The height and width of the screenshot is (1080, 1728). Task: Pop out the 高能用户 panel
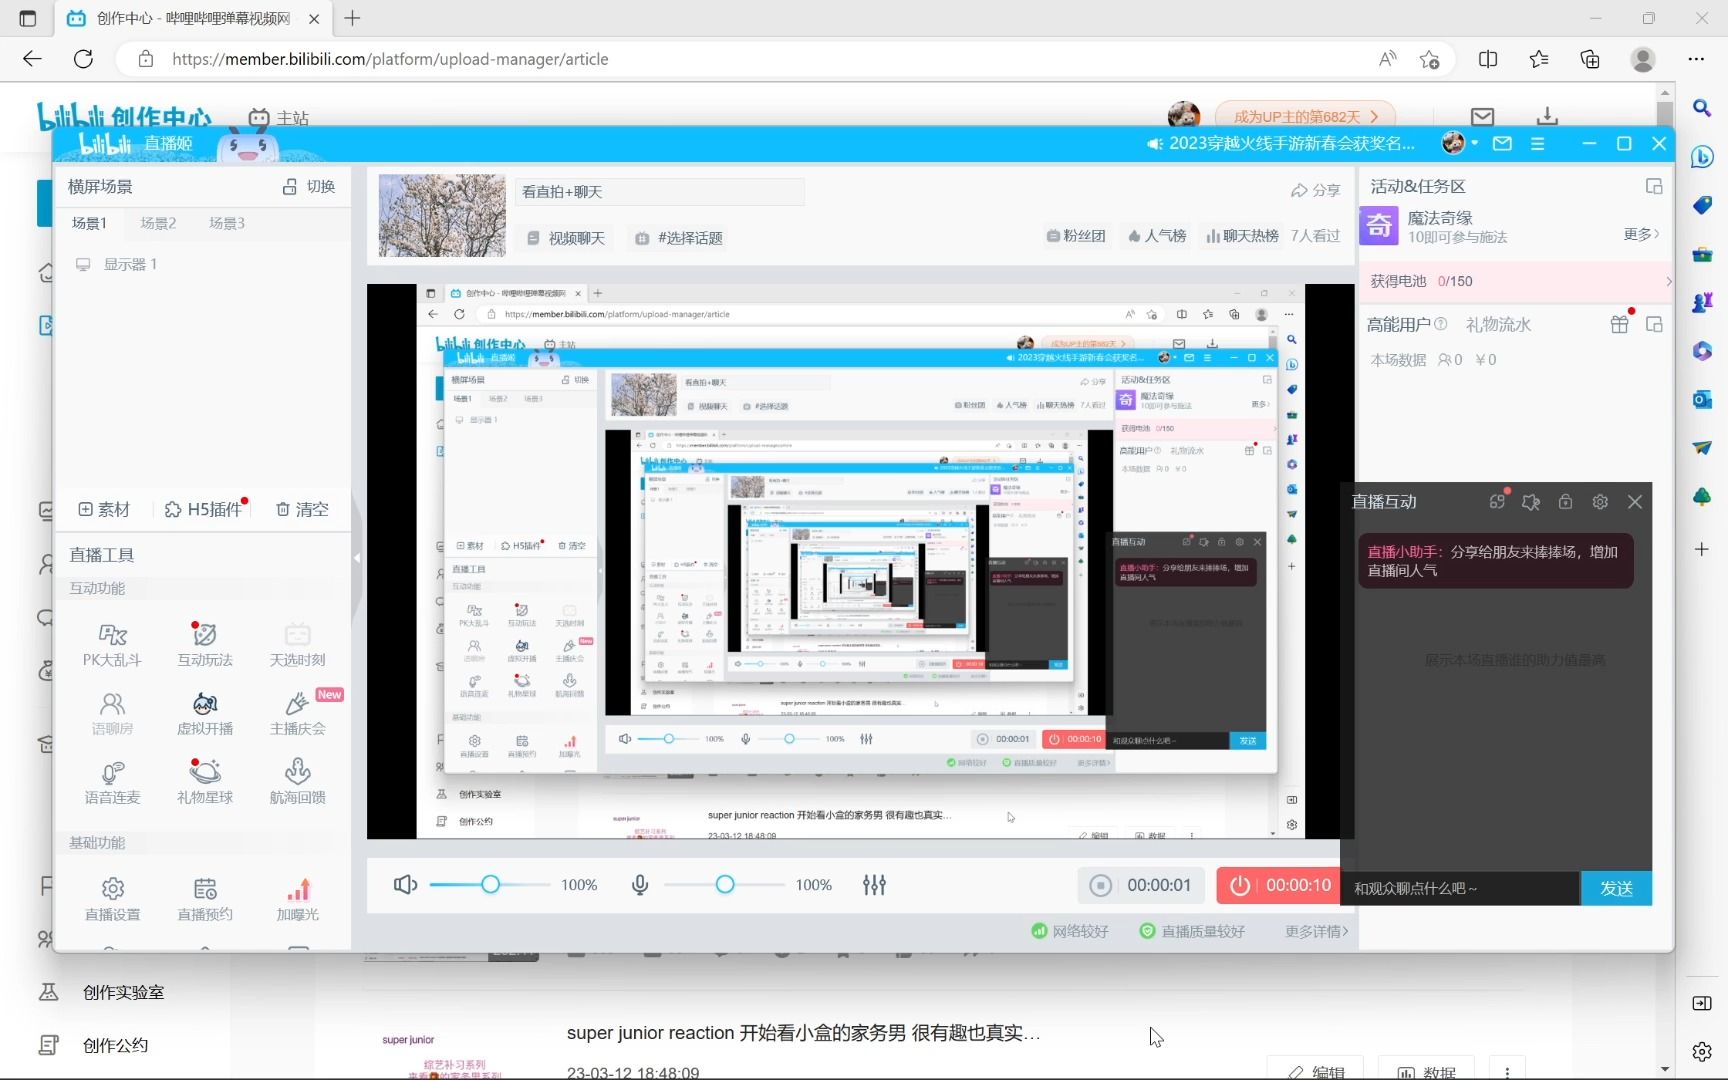(x=1654, y=324)
